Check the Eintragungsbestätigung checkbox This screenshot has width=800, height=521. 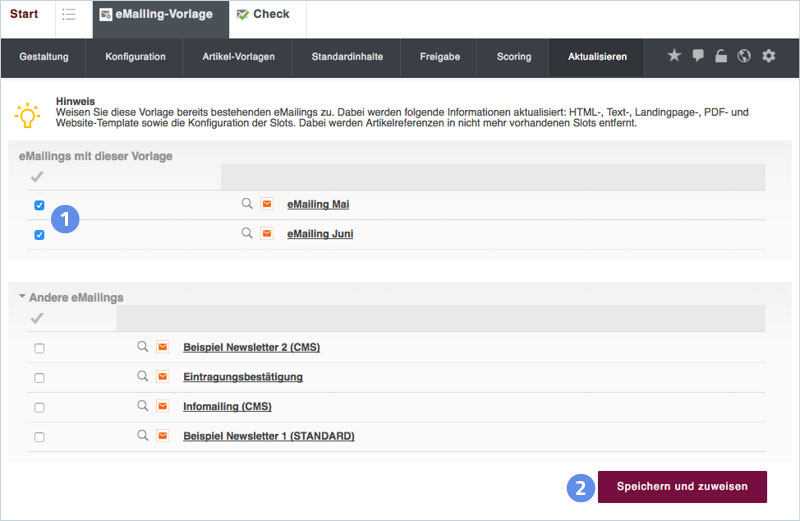coord(39,378)
